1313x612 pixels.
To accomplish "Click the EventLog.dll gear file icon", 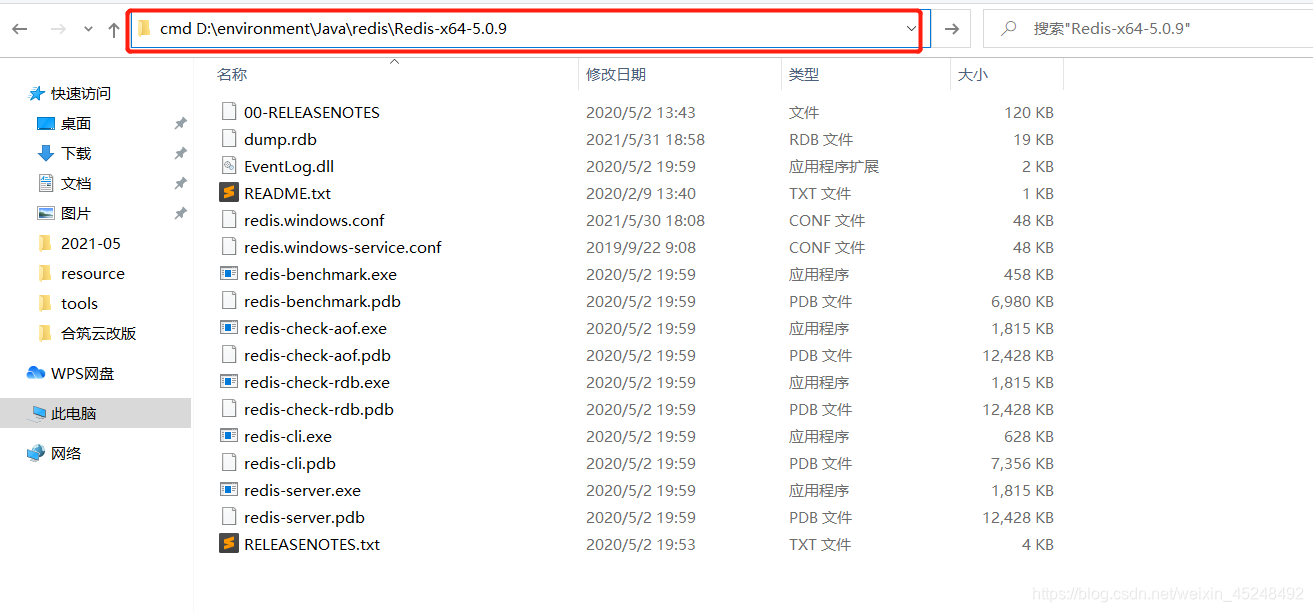I will 229,166.
